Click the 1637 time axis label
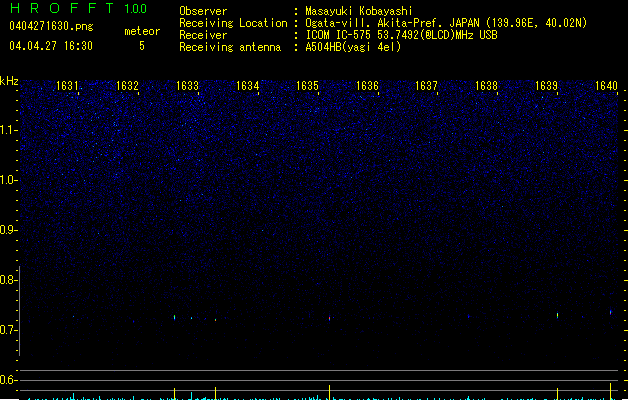Viewport: 629px width, 400px height. tap(426, 86)
